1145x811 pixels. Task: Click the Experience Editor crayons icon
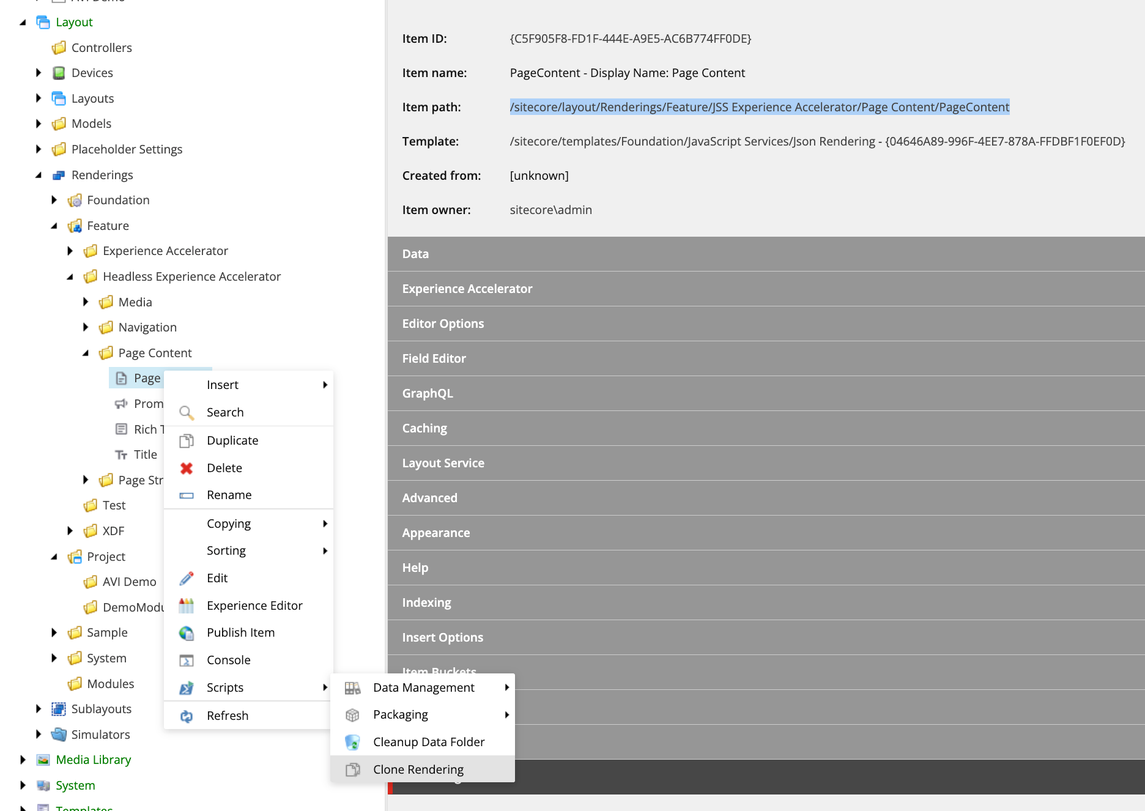click(x=186, y=606)
